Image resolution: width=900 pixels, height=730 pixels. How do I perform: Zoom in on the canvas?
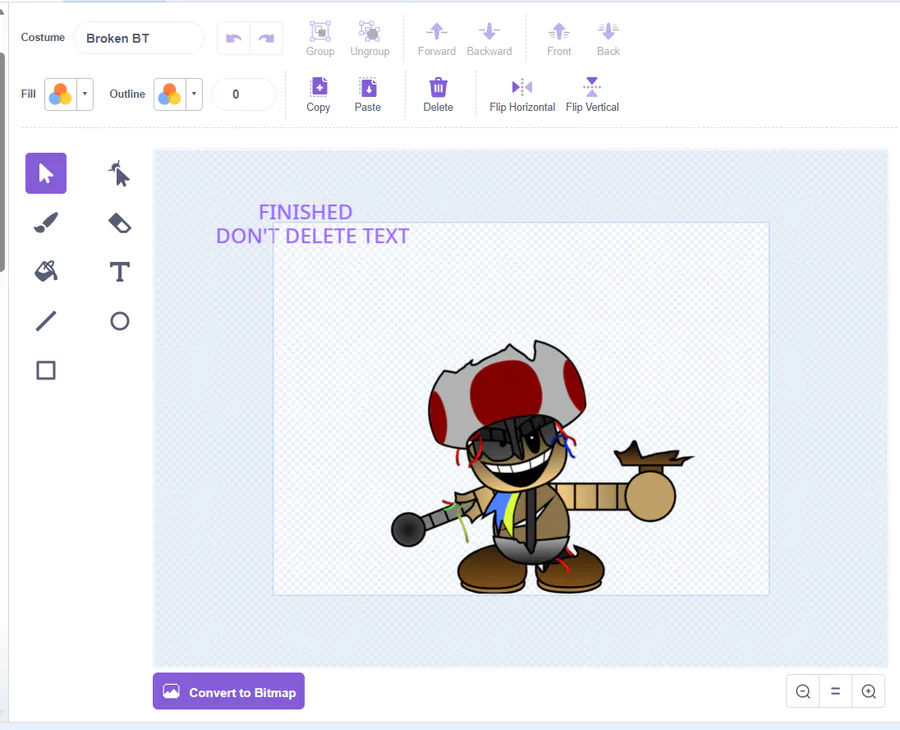click(868, 692)
